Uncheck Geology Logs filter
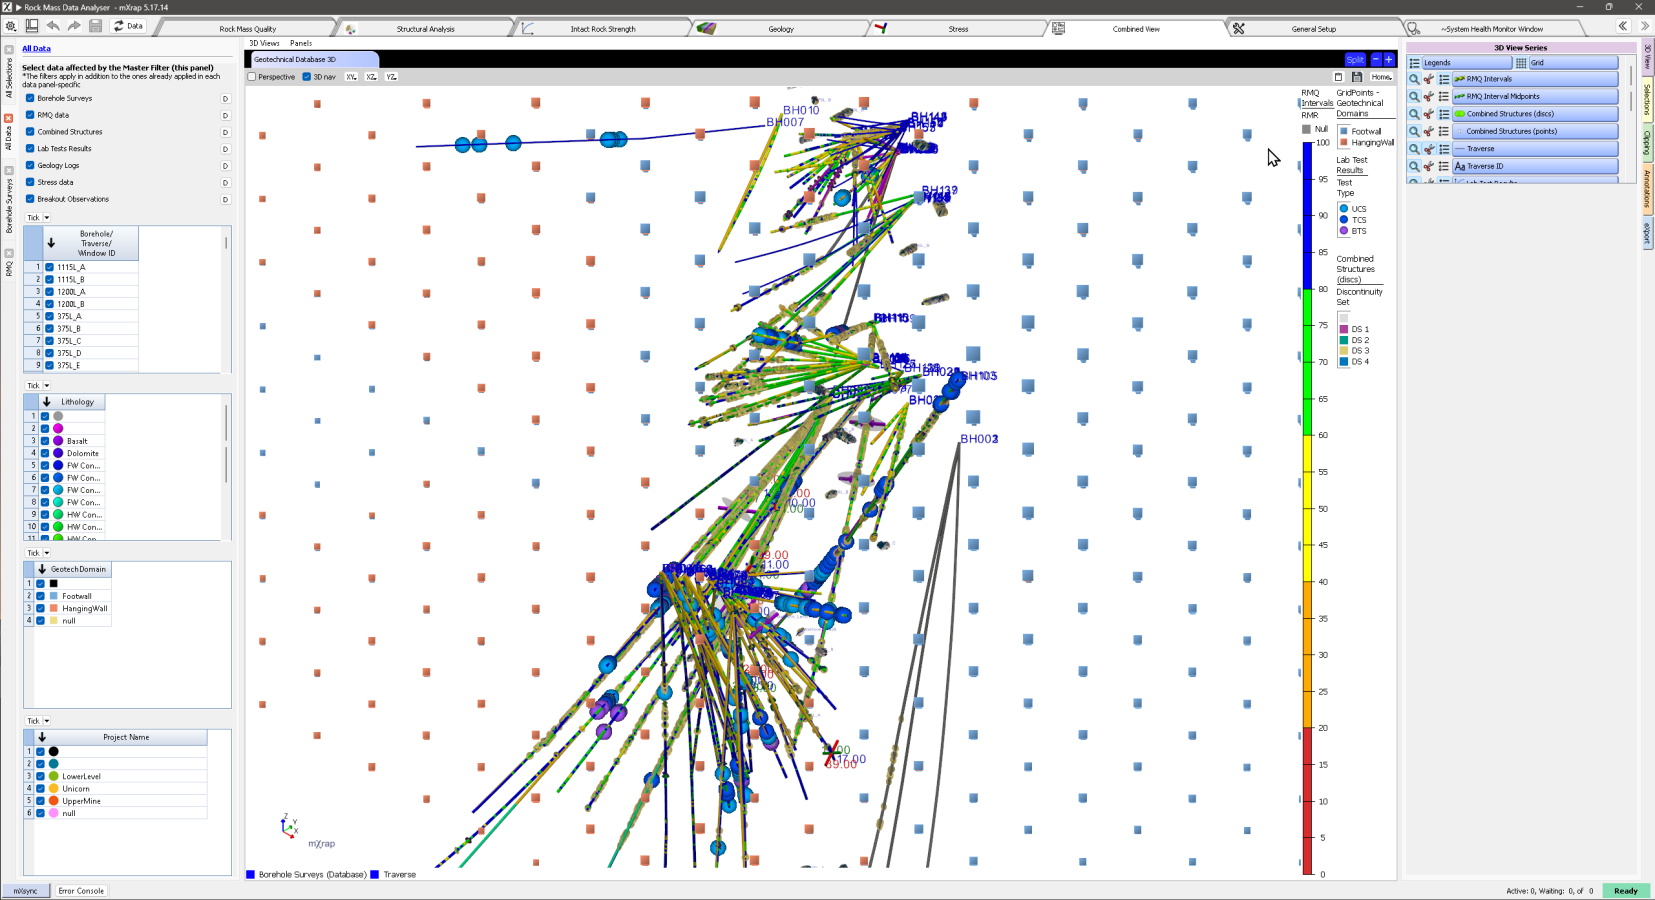 point(30,165)
